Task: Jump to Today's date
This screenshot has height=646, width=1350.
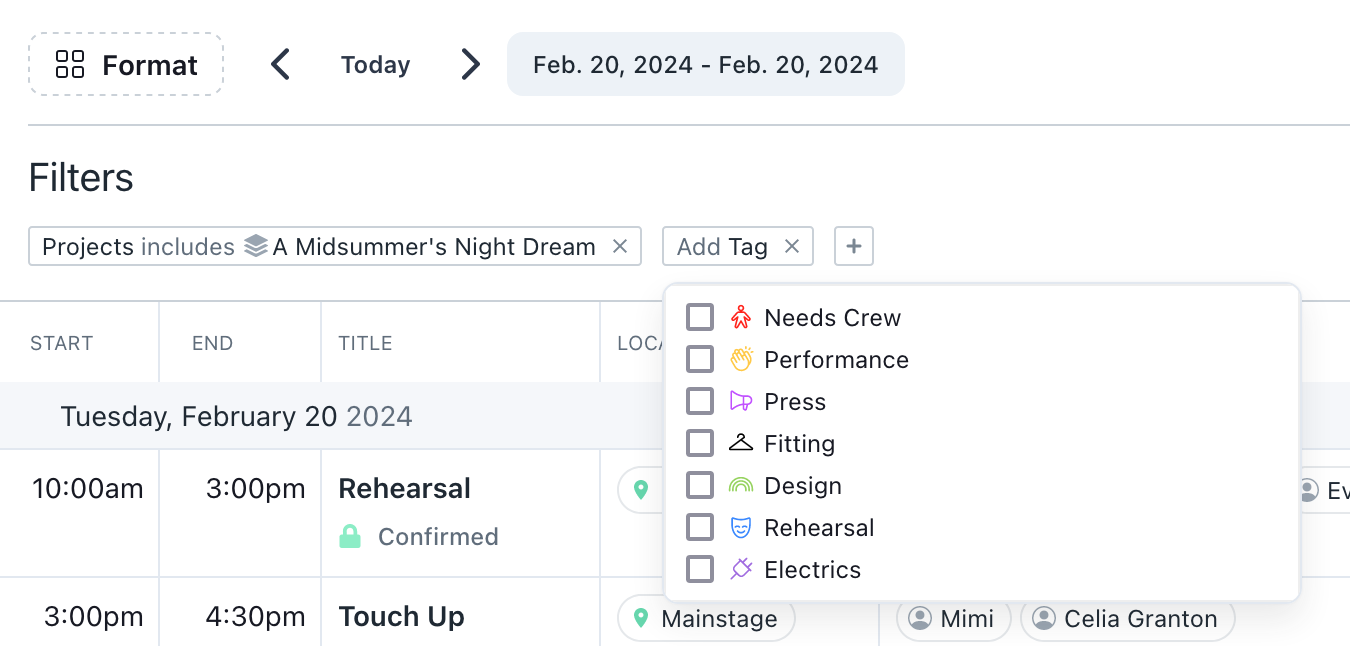Action: coord(375,65)
